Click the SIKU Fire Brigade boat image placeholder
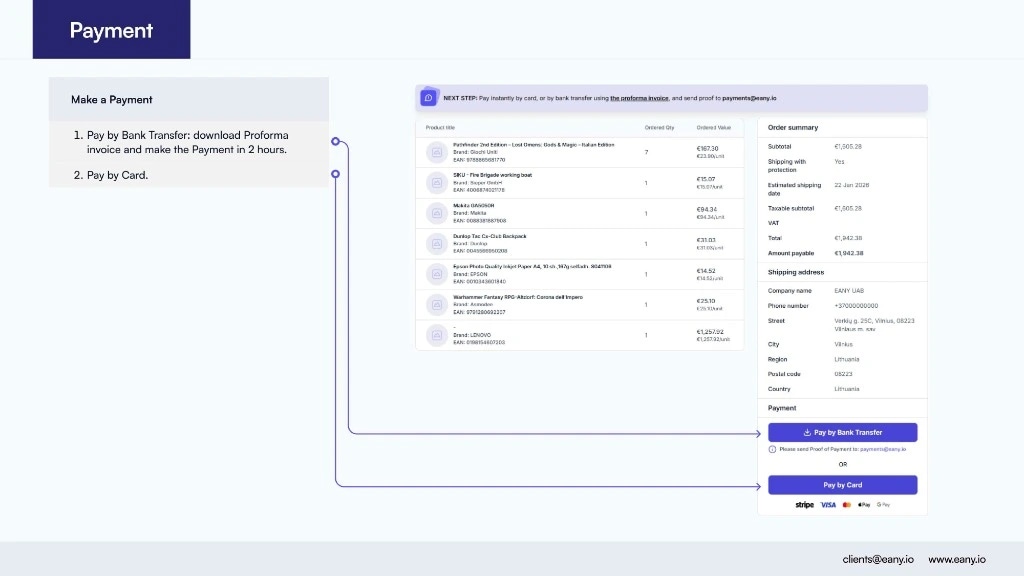 click(x=437, y=183)
